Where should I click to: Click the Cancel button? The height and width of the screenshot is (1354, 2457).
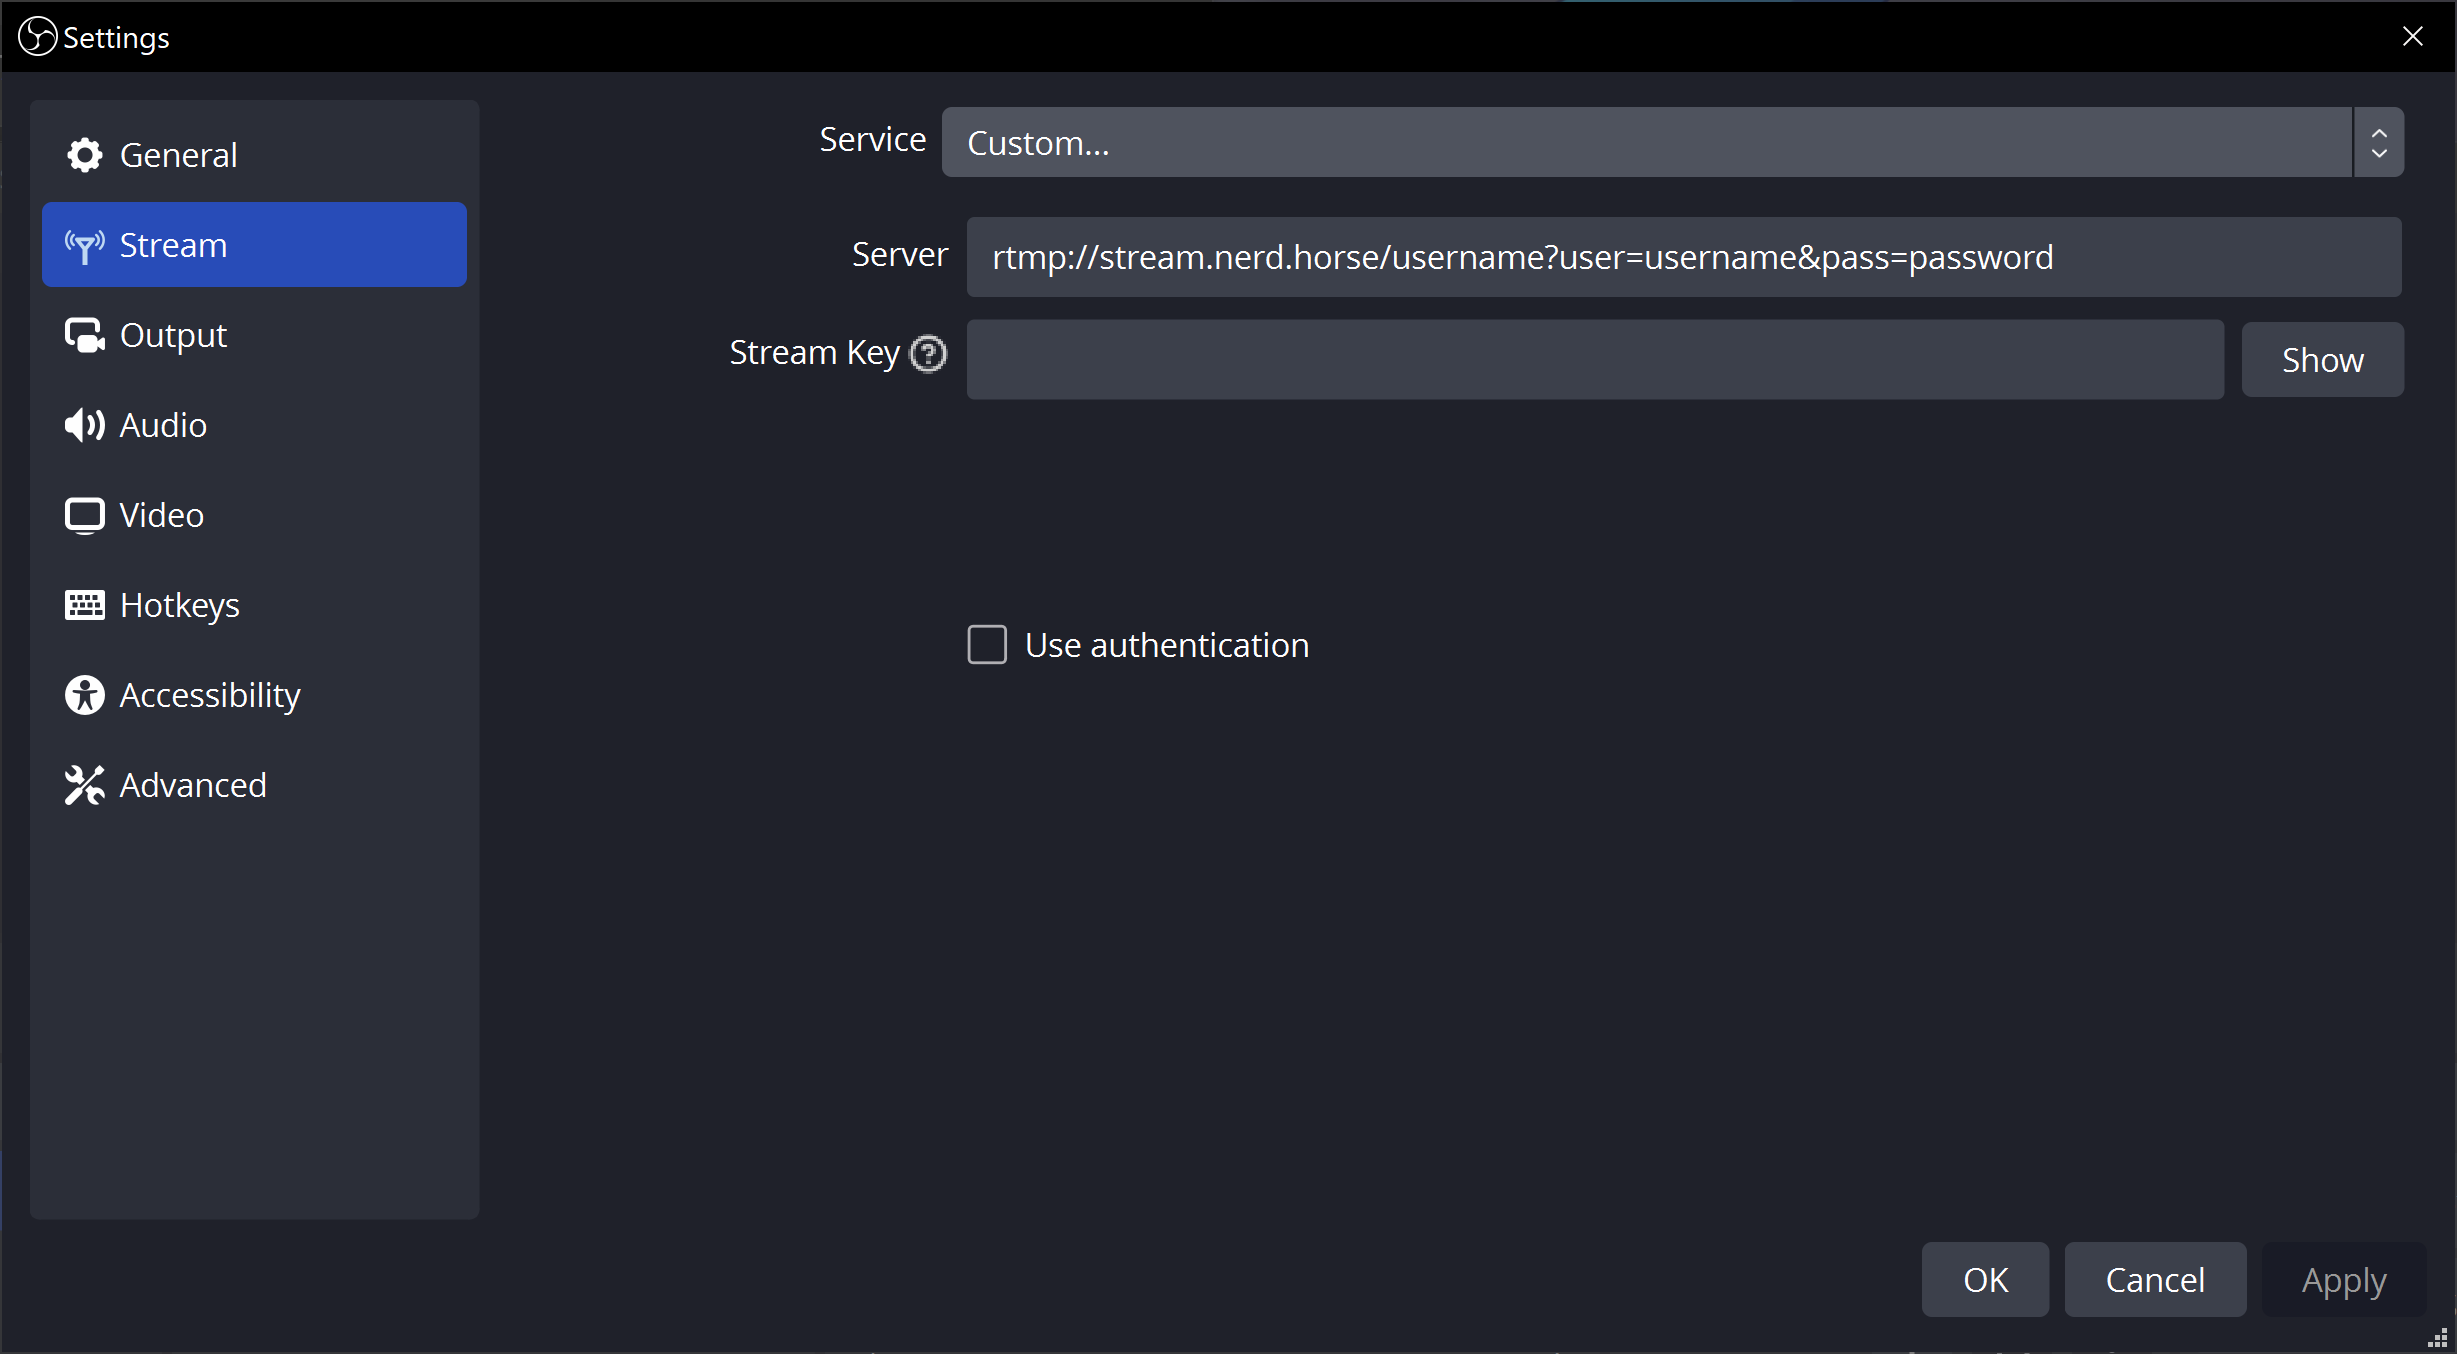pyautogui.click(x=2155, y=1280)
